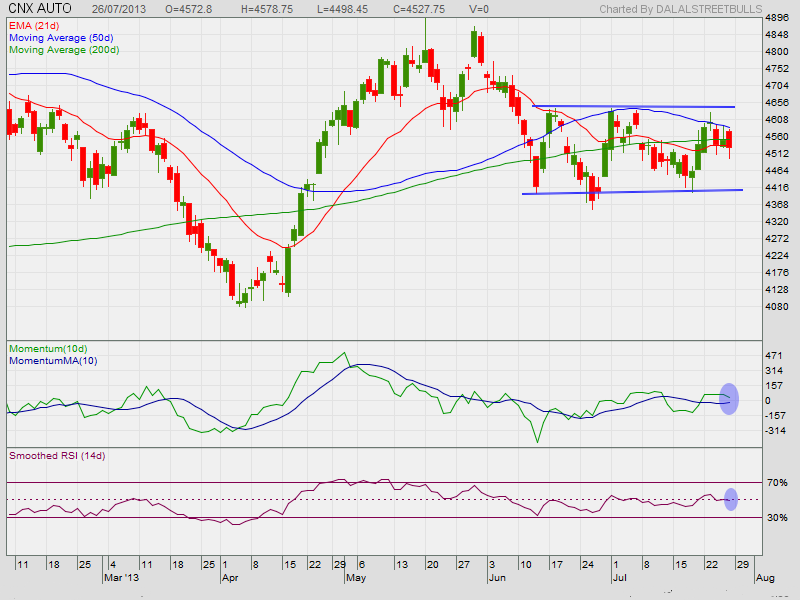
Task: Click the 4656 price axis label
Action: click(x=777, y=103)
